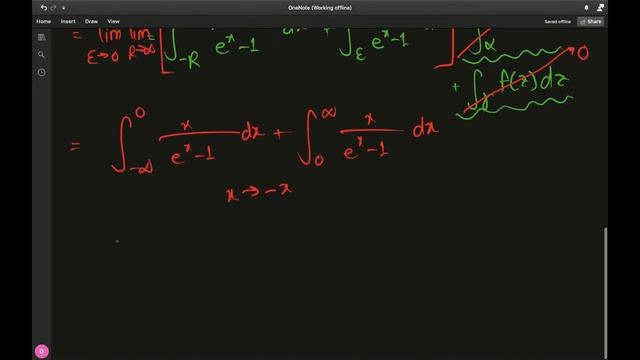Open the Insert tab
The image size is (640, 360).
68,21
